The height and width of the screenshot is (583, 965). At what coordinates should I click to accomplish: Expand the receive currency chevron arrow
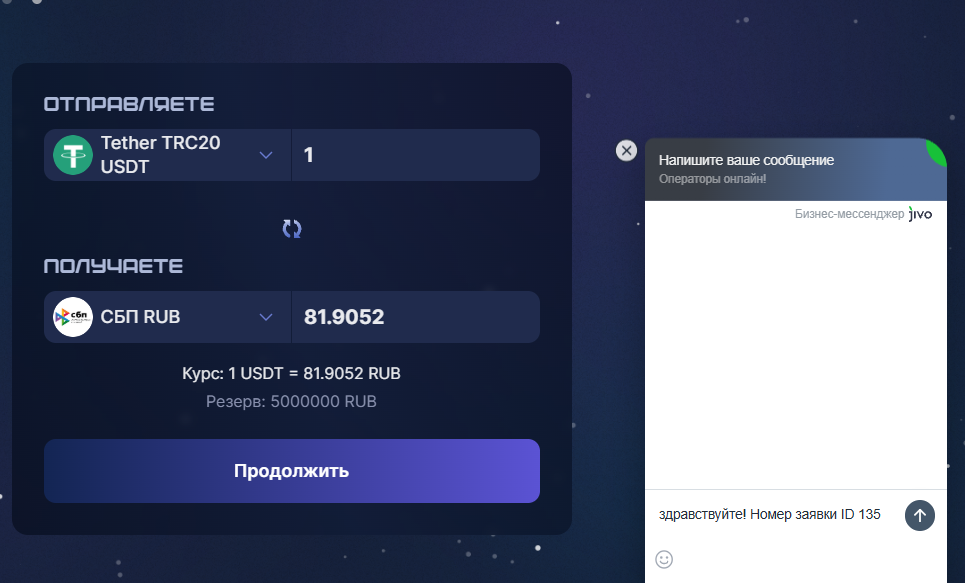tap(266, 317)
